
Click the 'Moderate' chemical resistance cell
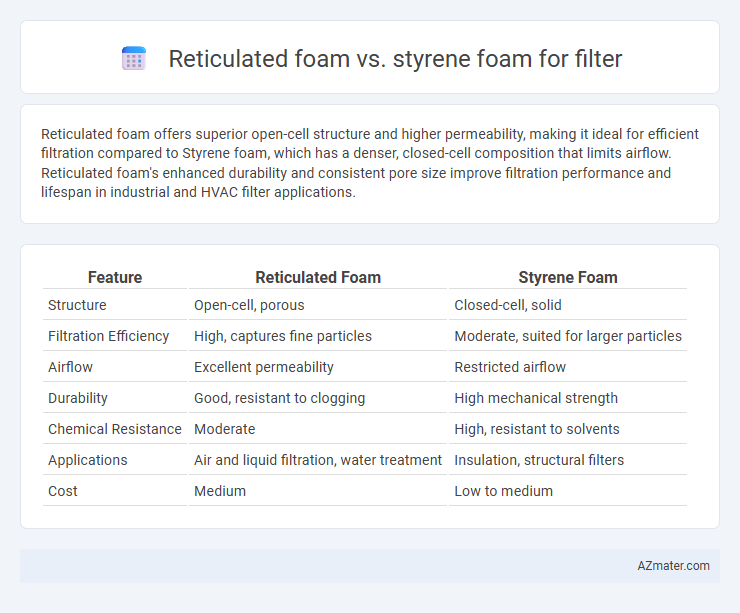(225, 429)
